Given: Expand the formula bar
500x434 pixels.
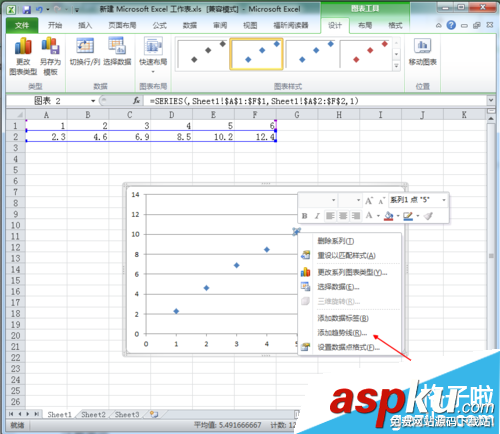Looking at the screenshot, I should pos(491,100).
